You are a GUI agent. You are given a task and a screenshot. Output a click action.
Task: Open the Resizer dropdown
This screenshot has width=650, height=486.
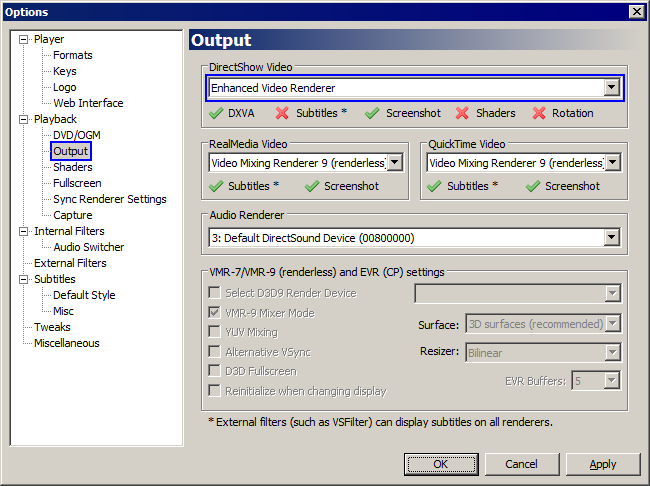pyautogui.click(x=612, y=352)
